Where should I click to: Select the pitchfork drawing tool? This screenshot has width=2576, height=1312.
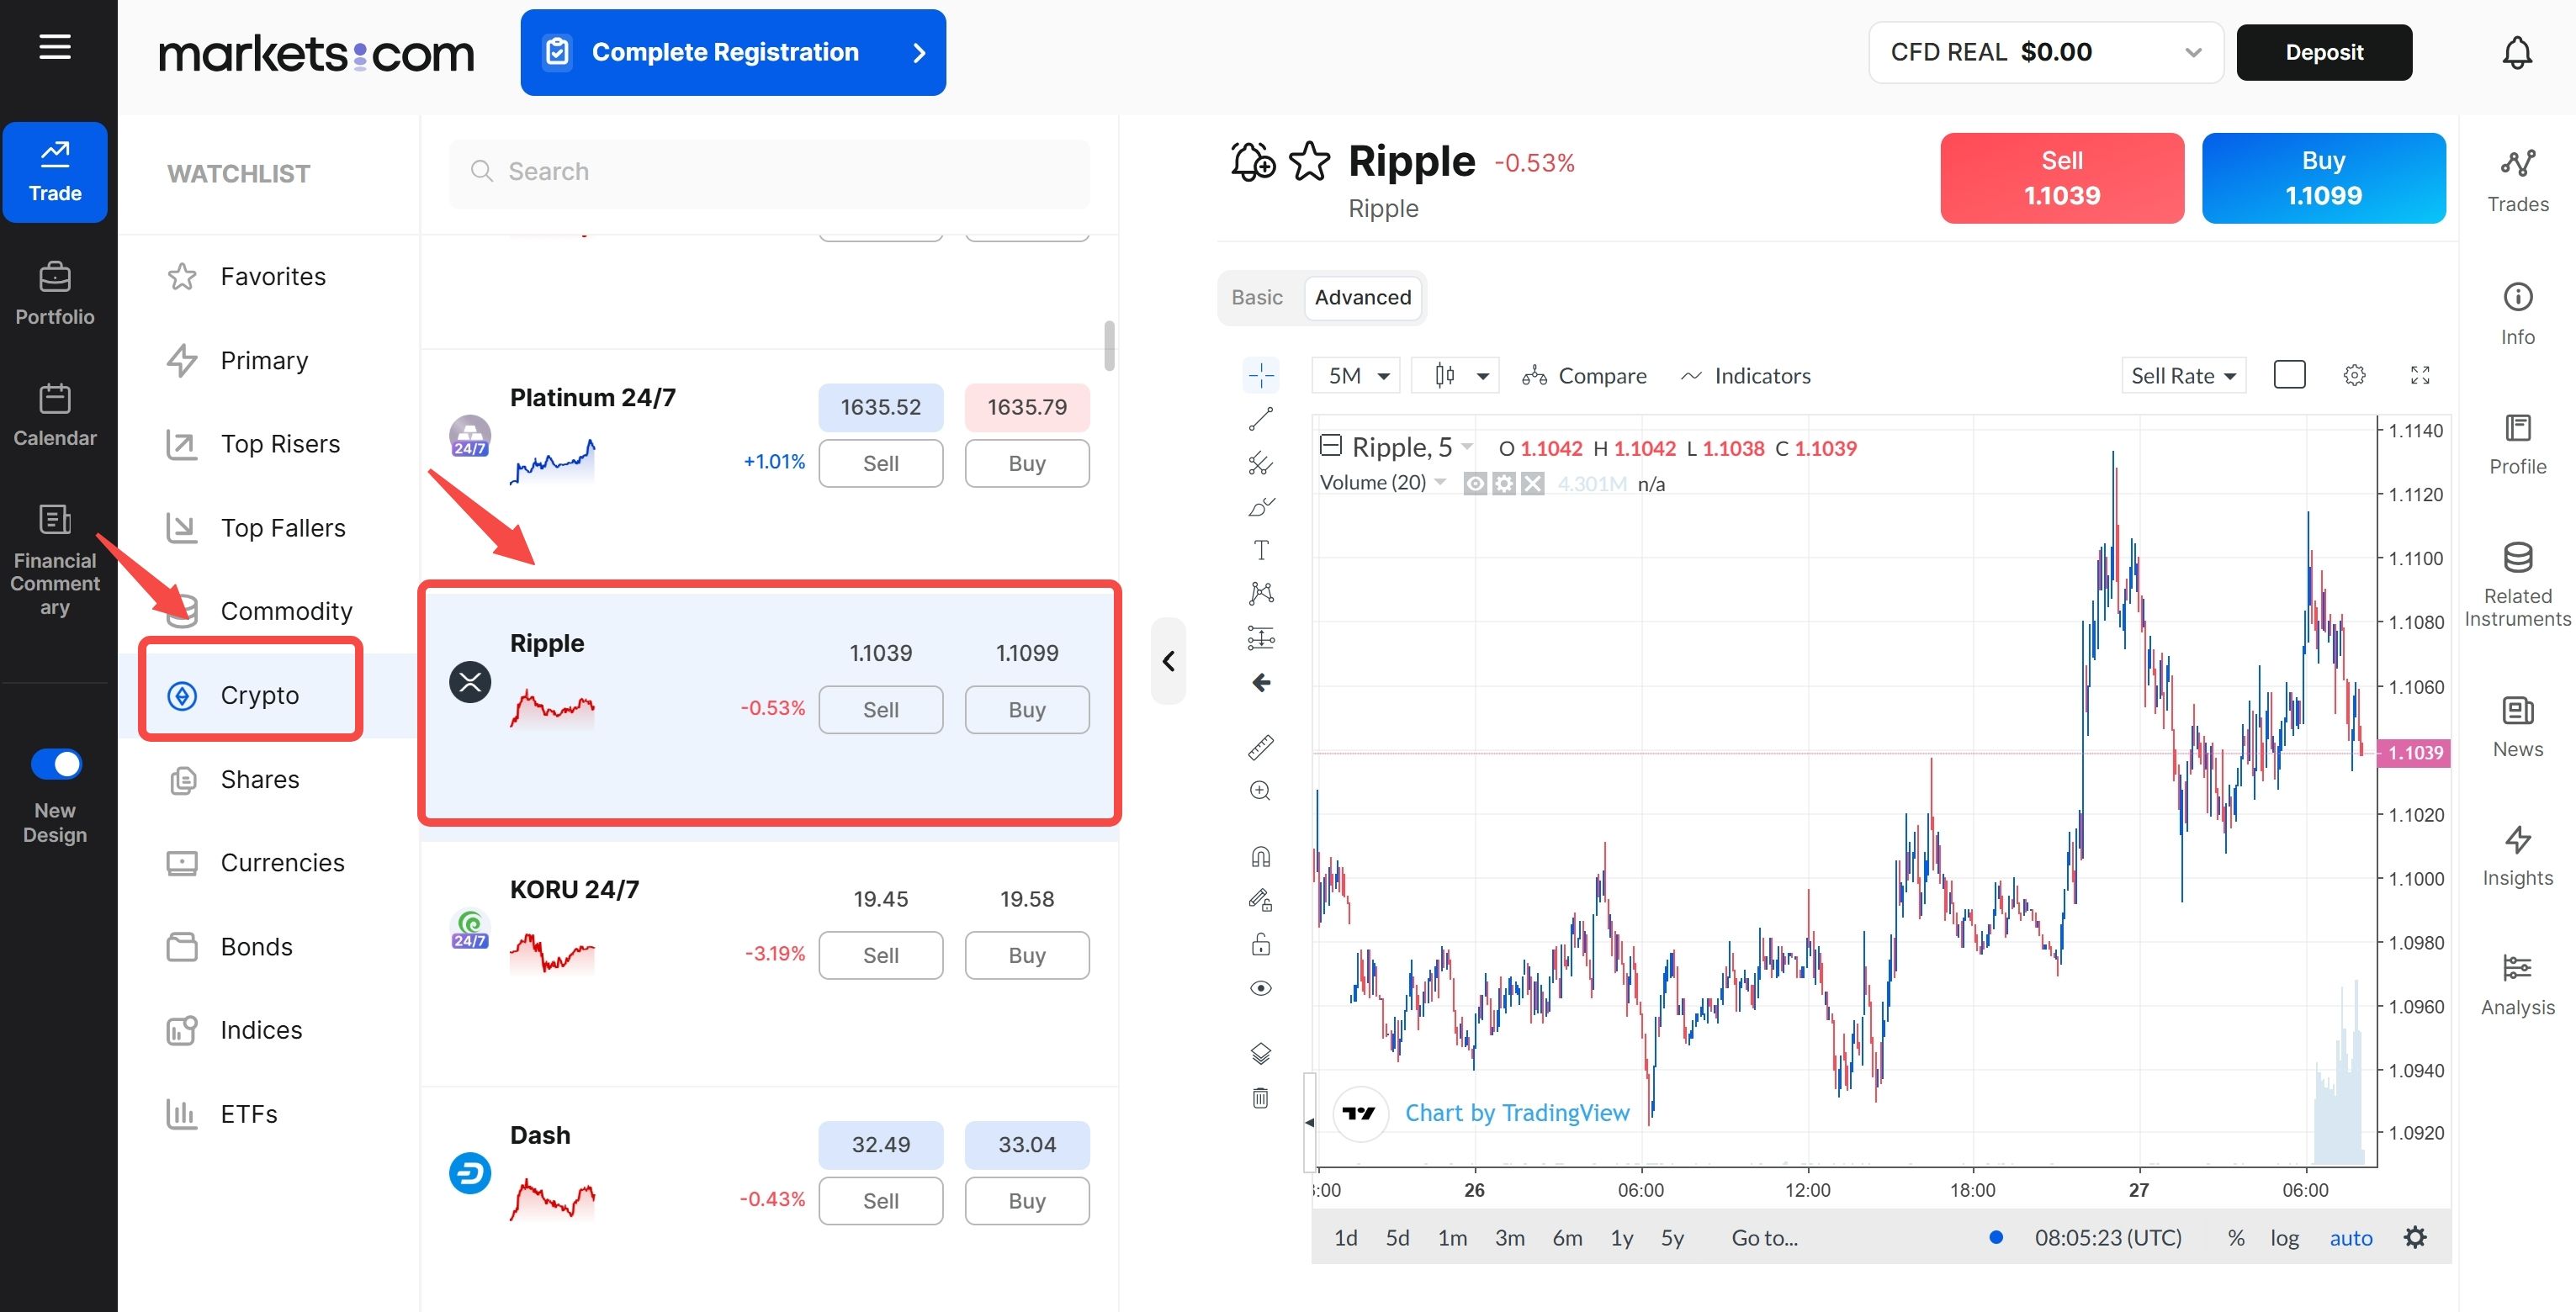[x=1261, y=463]
